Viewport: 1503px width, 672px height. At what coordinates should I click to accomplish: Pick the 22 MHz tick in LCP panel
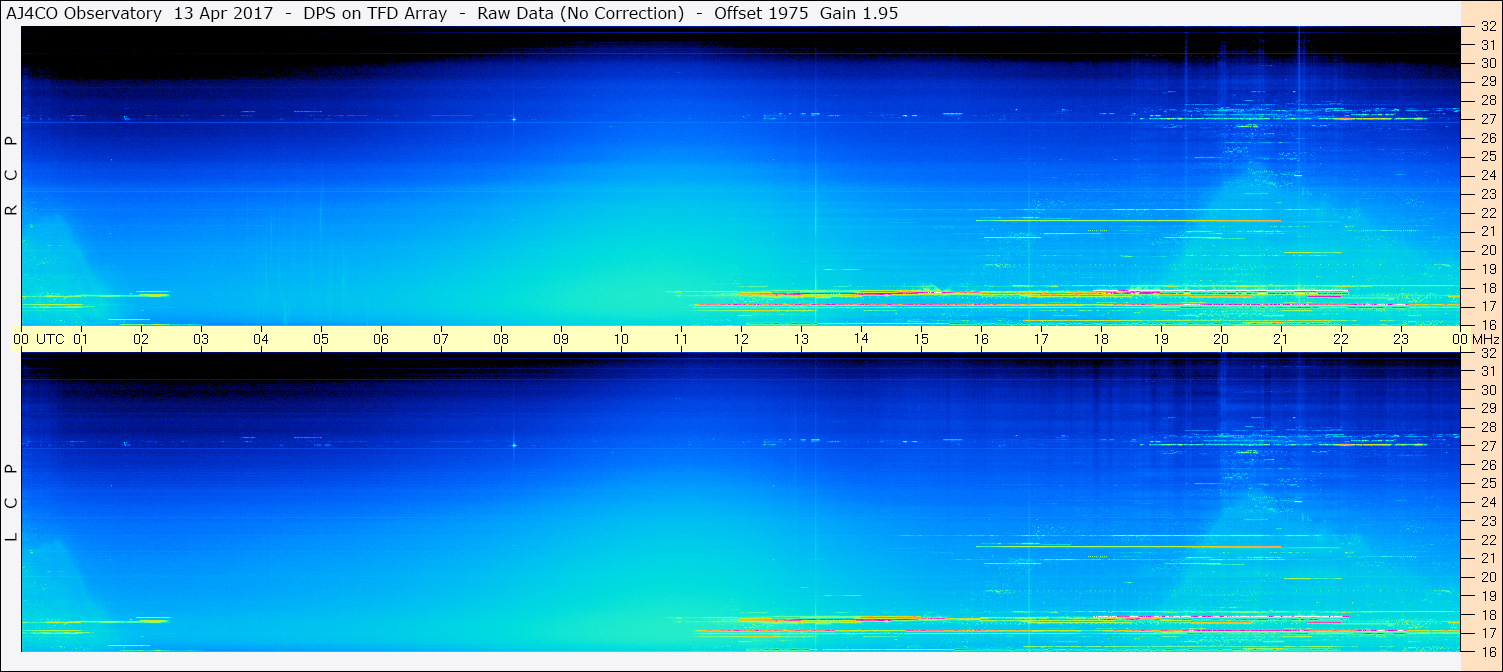tap(1488, 539)
